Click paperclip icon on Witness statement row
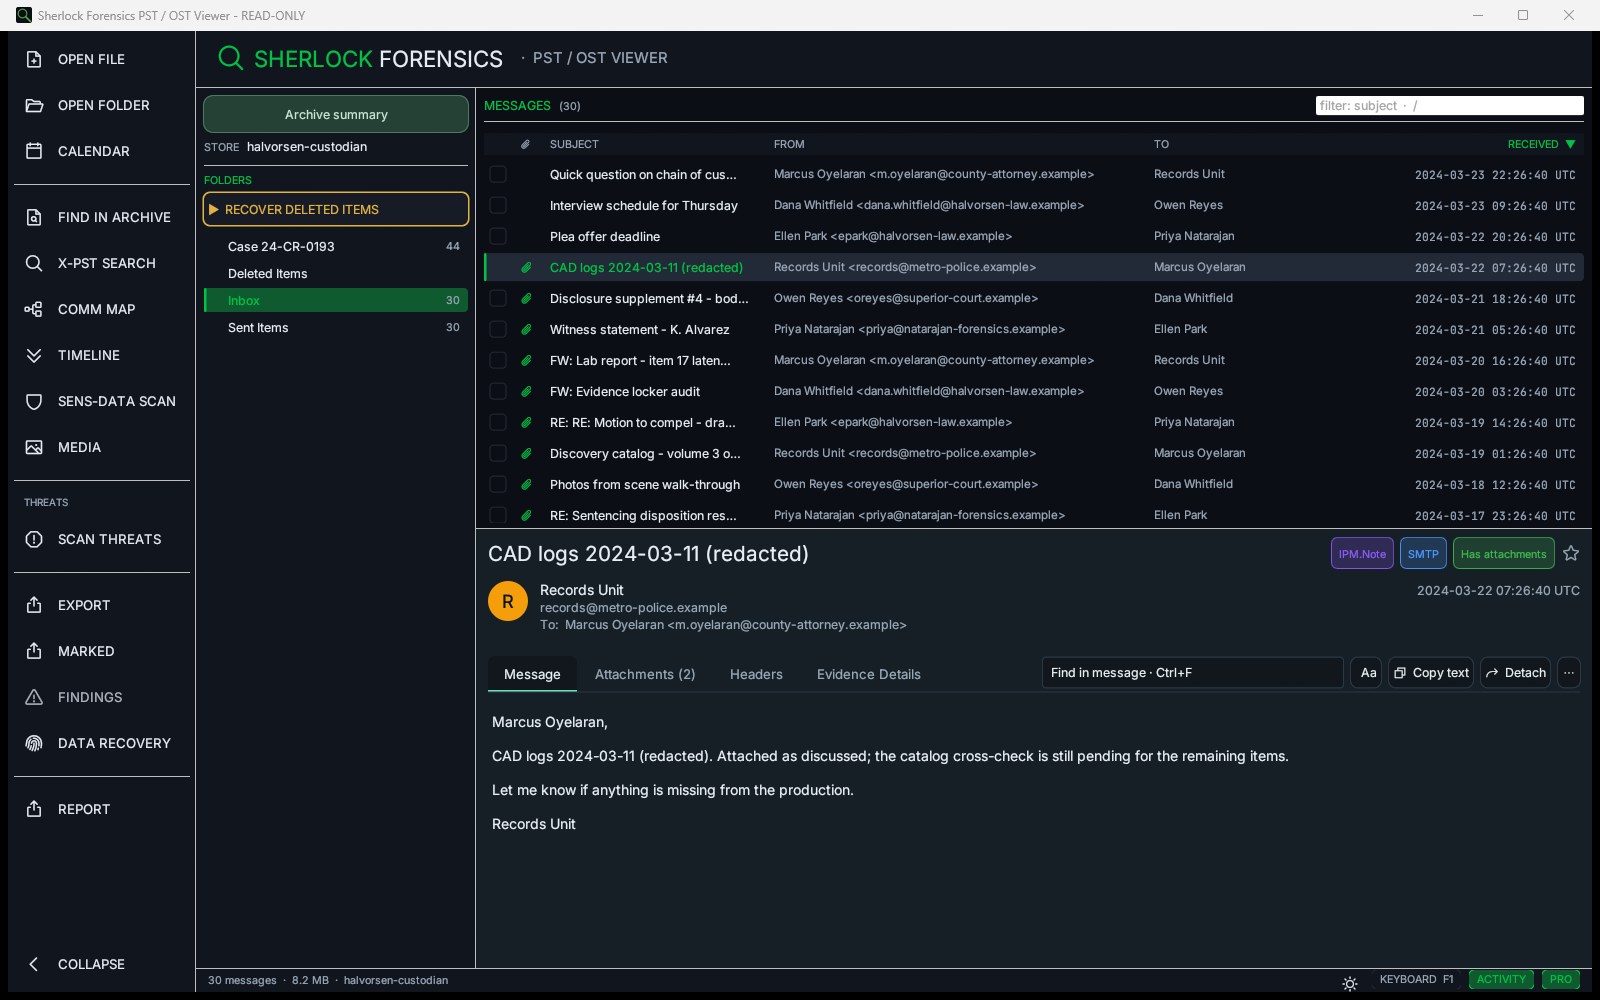 tap(526, 329)
